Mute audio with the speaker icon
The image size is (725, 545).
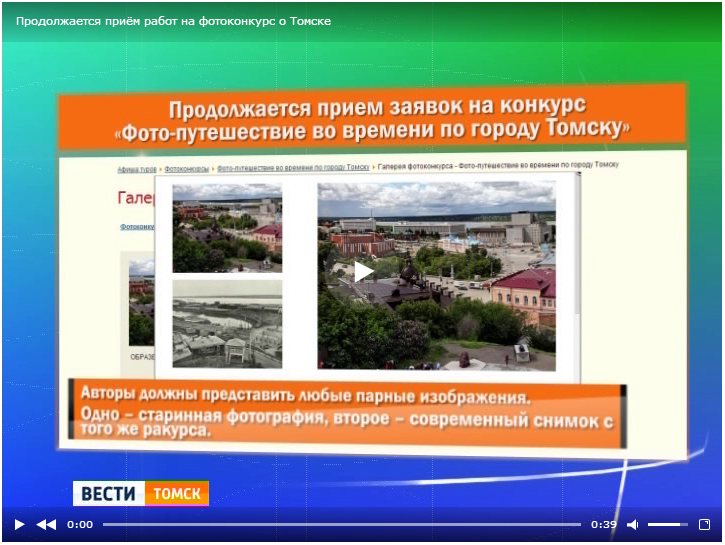(633, 524)
